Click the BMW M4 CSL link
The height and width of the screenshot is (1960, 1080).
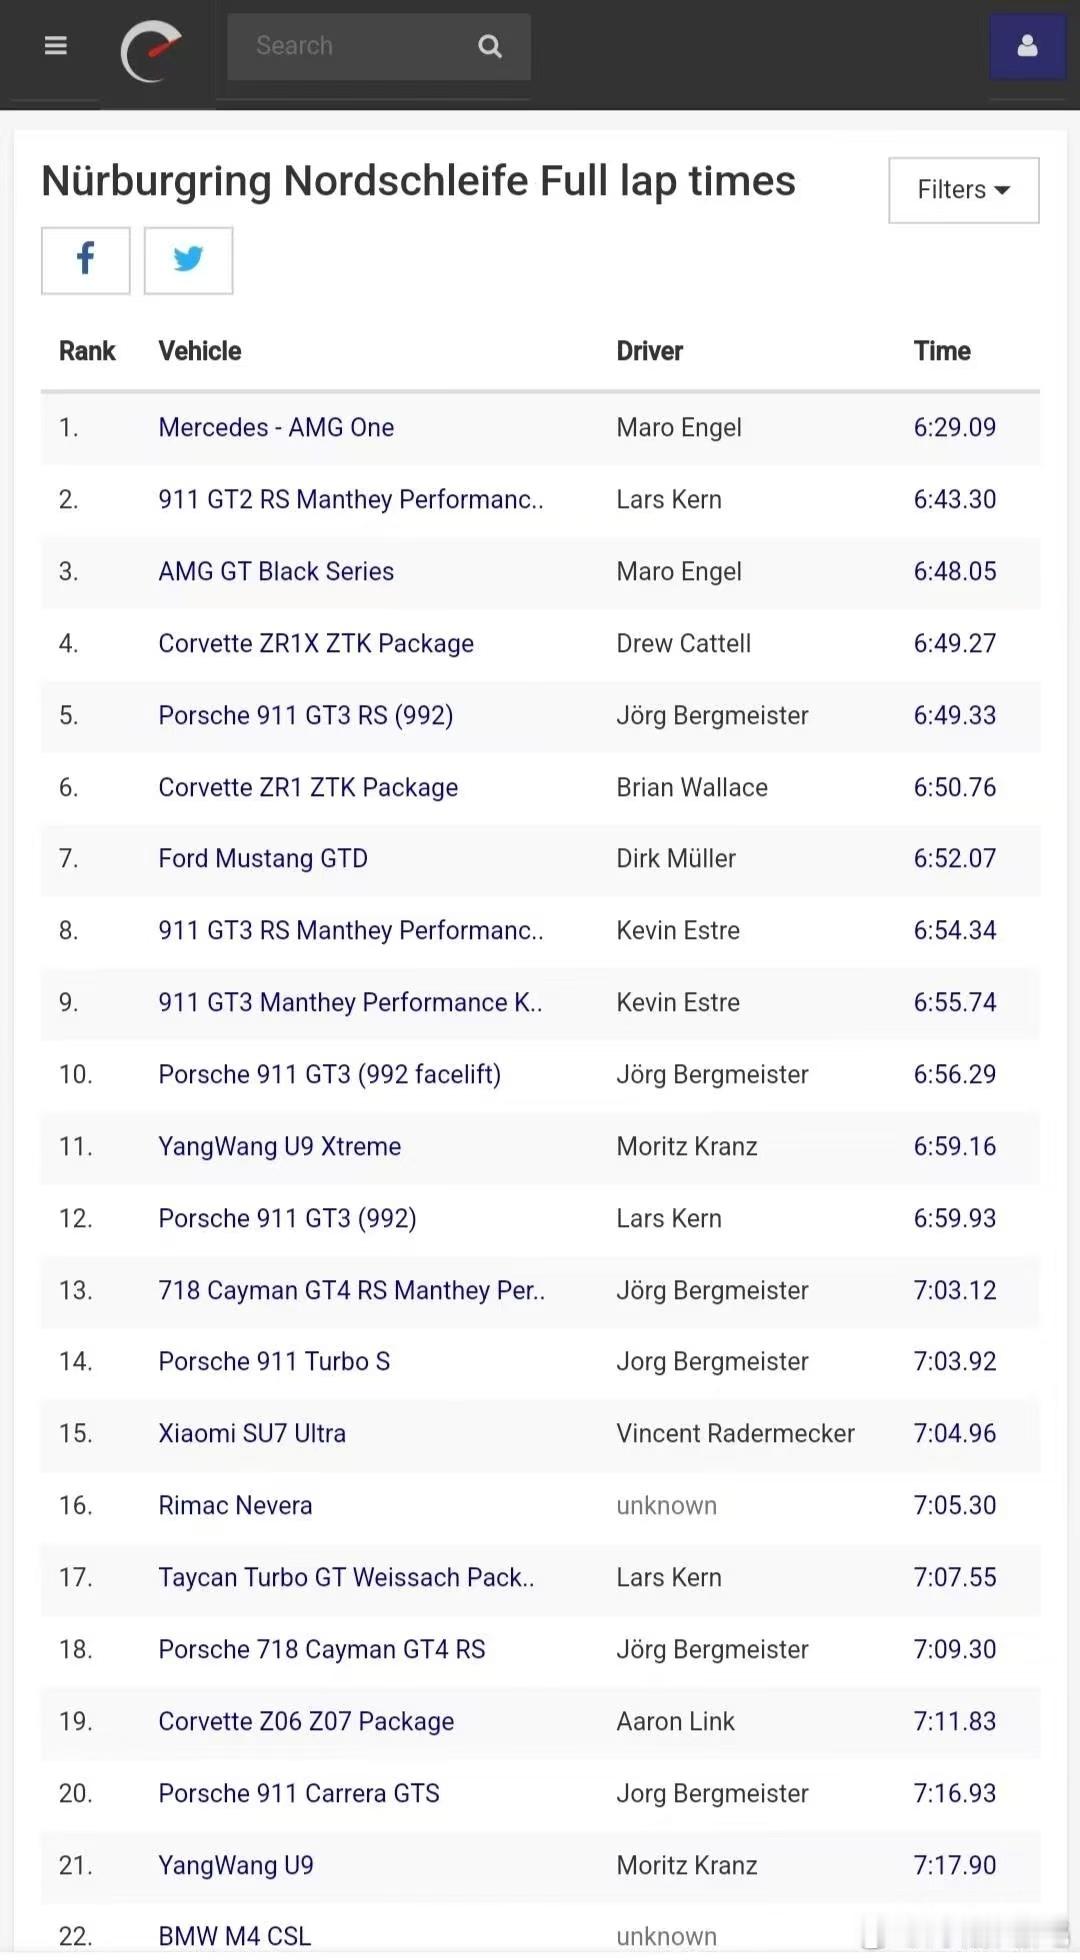coord(235,1936)
